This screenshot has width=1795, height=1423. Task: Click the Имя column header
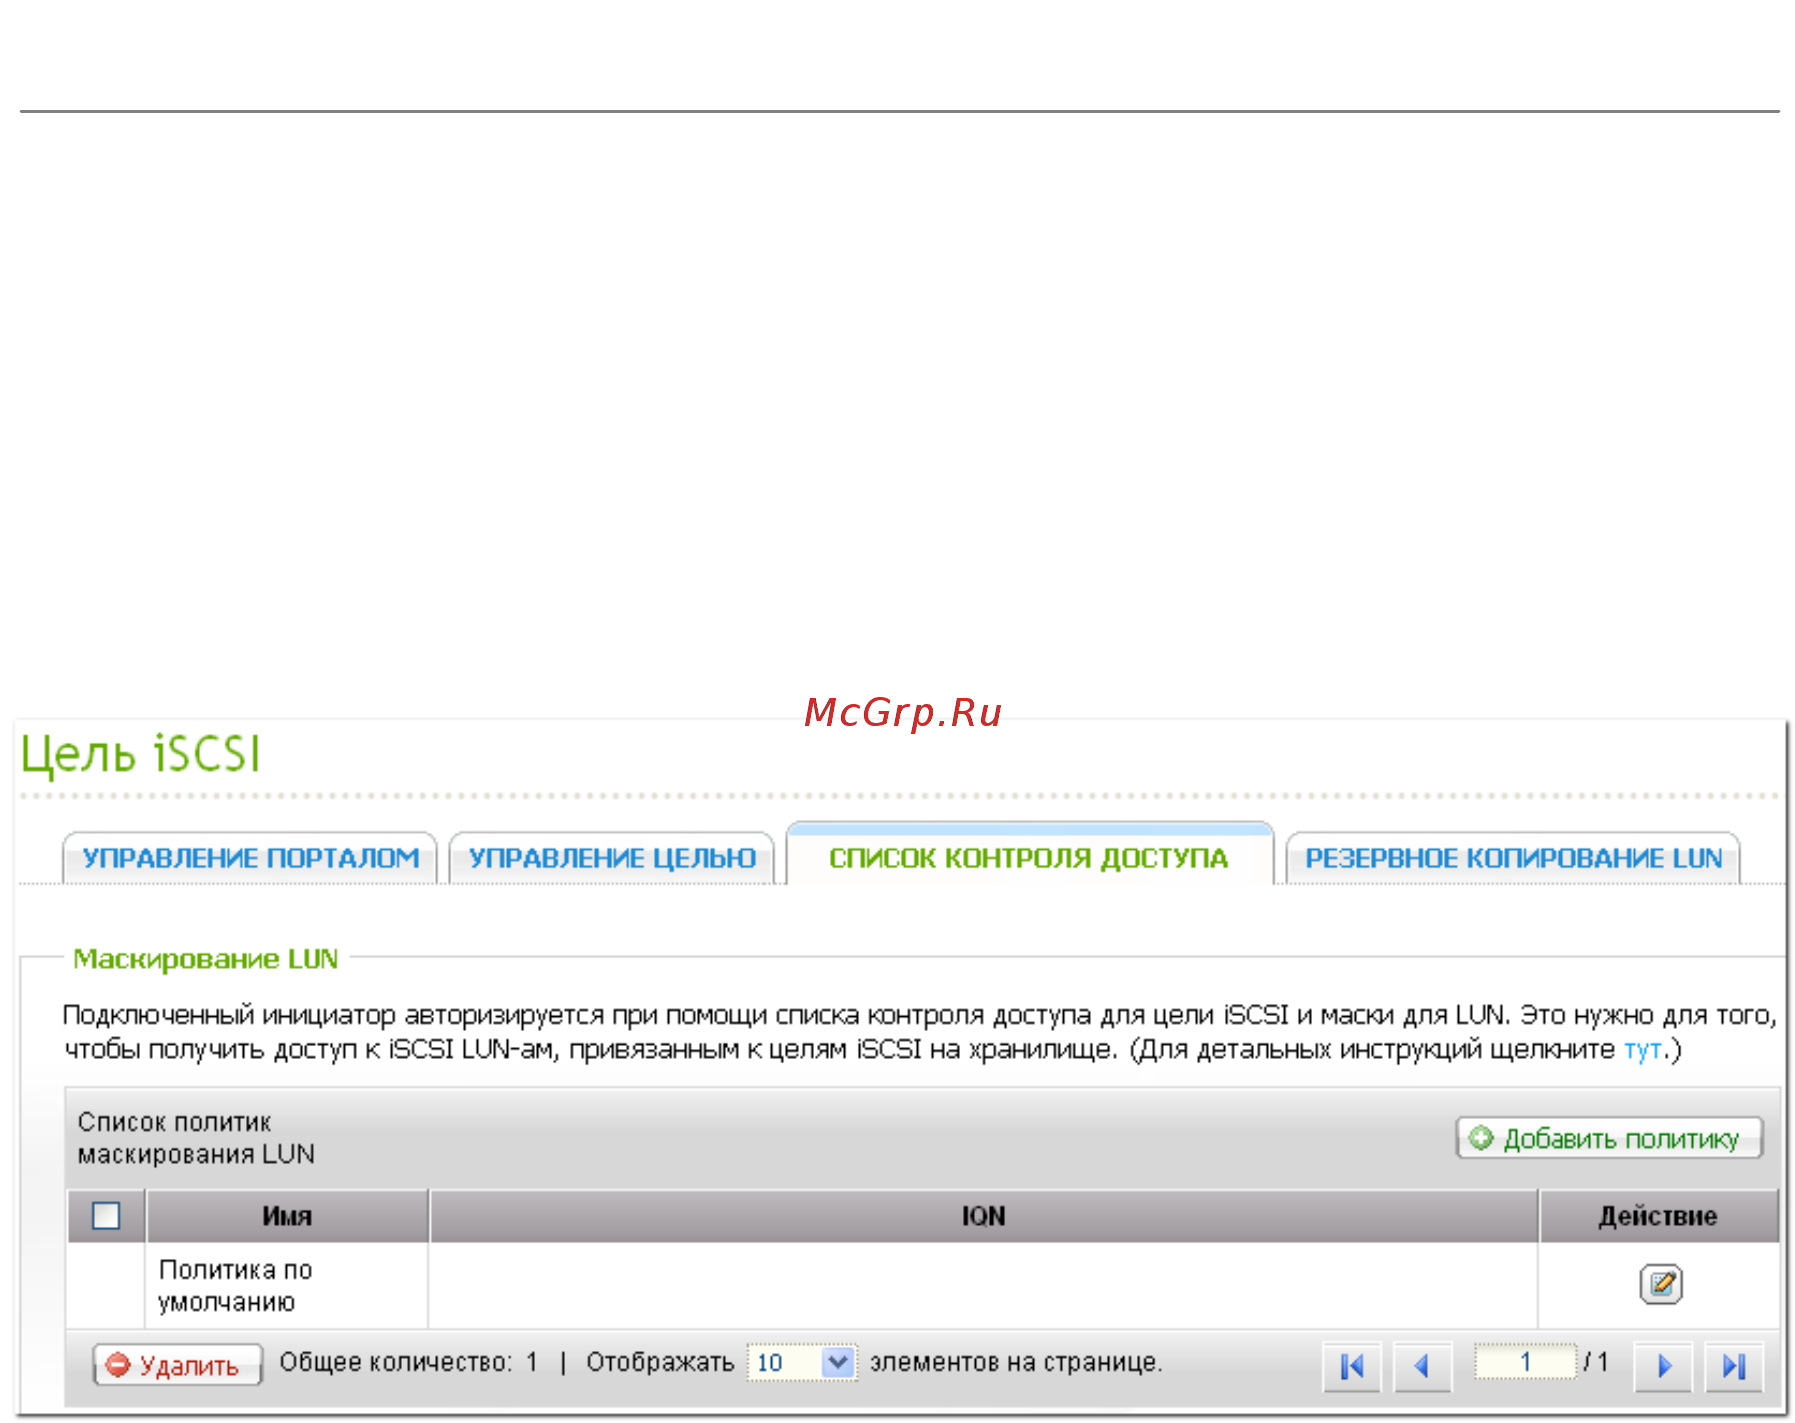(x=287, y=1216)
